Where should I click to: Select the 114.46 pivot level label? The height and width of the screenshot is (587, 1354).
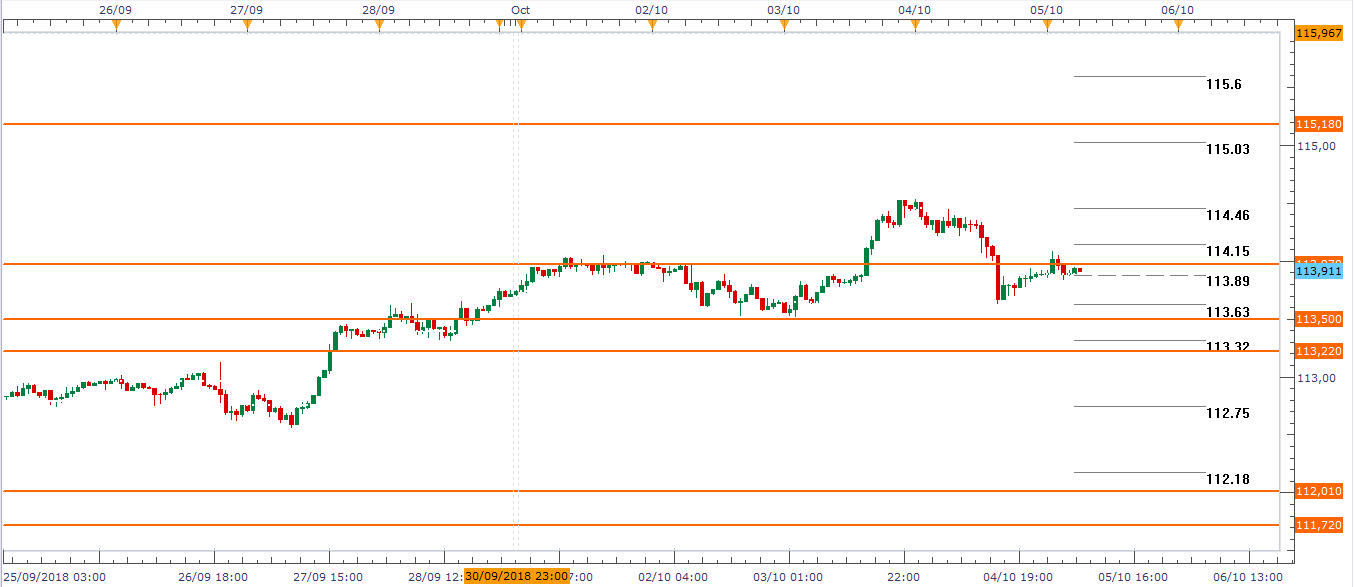pyautogui.click(x=1227, y=216)
